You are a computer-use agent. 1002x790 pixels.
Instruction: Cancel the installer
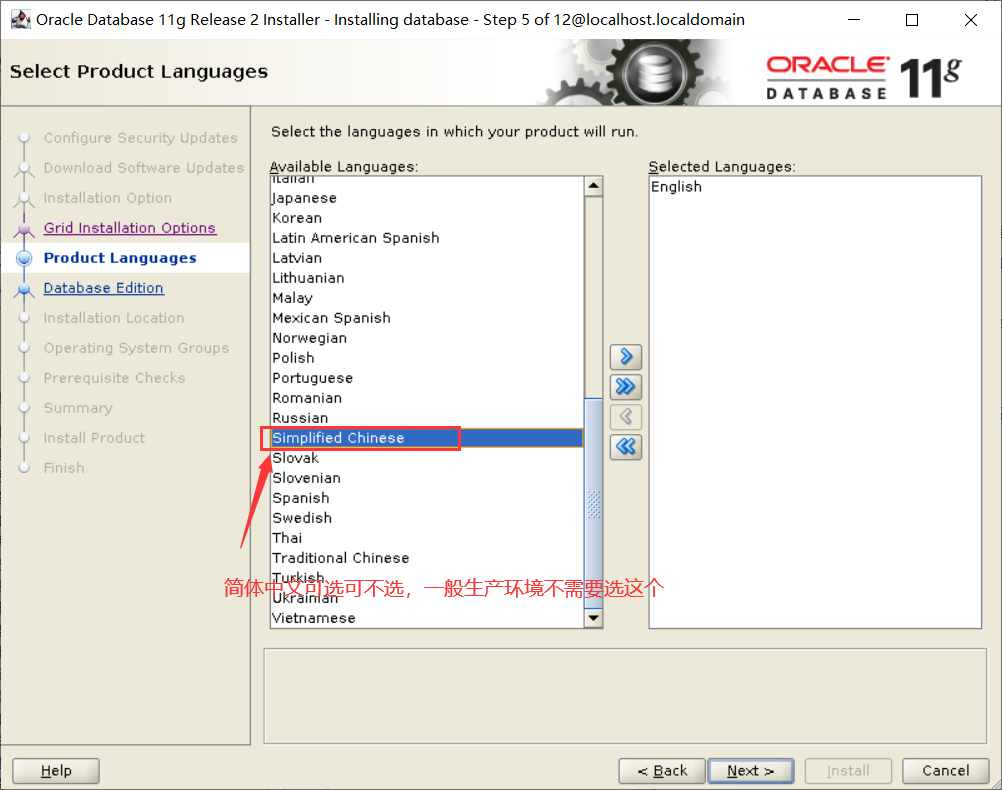946,771
